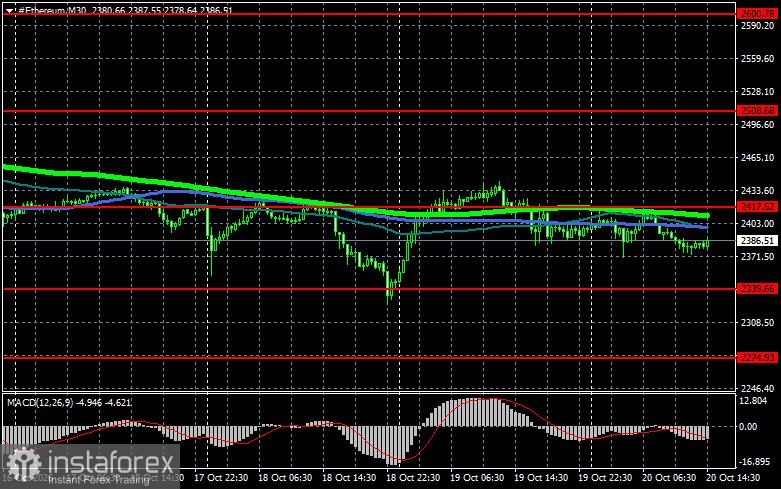The image size is (781, 489).
Task: Click the 2246.40 price scale value
Action: click(x=758, y=388)
